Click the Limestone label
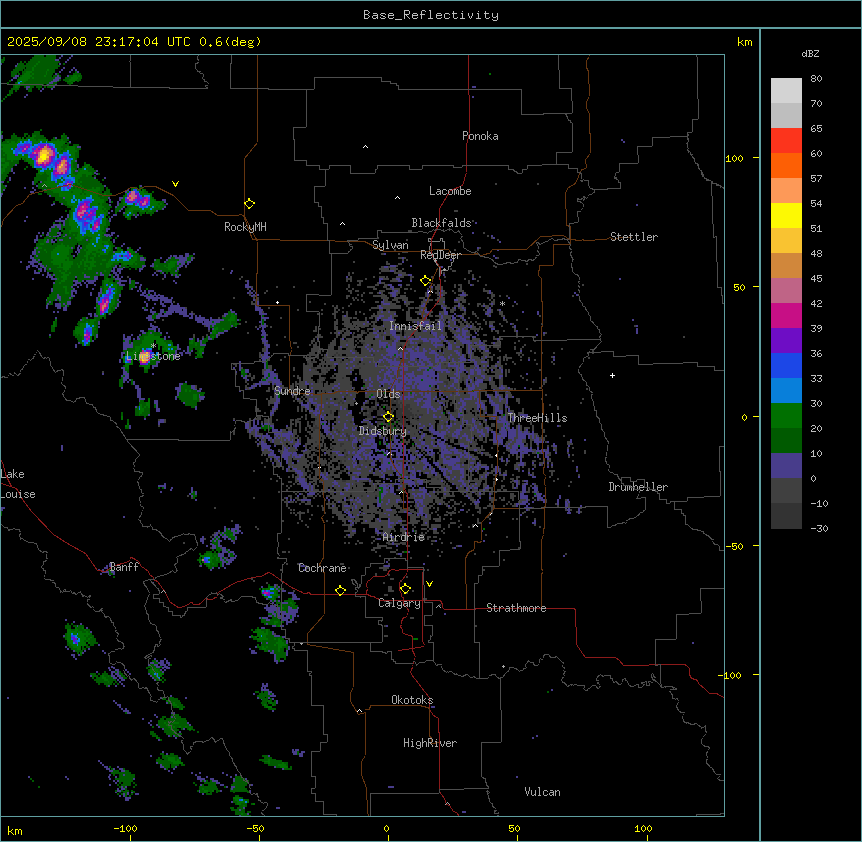The height and width of the screenshot is (842, 862). point(153,356)
